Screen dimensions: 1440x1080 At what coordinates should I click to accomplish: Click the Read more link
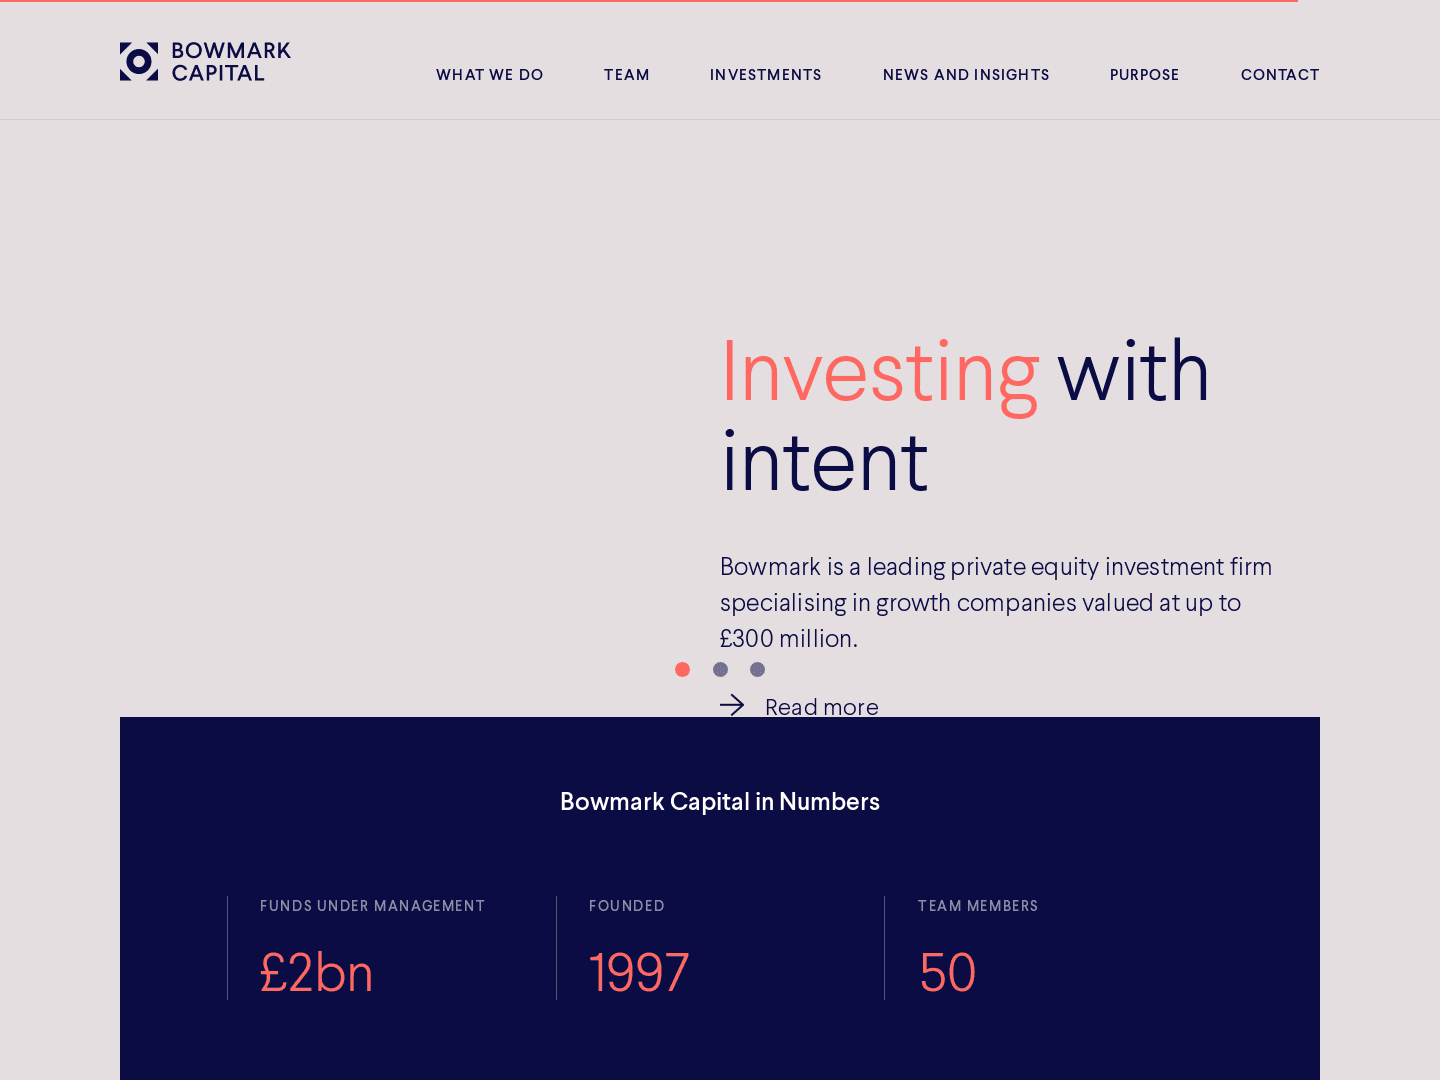tap(821, 706)
